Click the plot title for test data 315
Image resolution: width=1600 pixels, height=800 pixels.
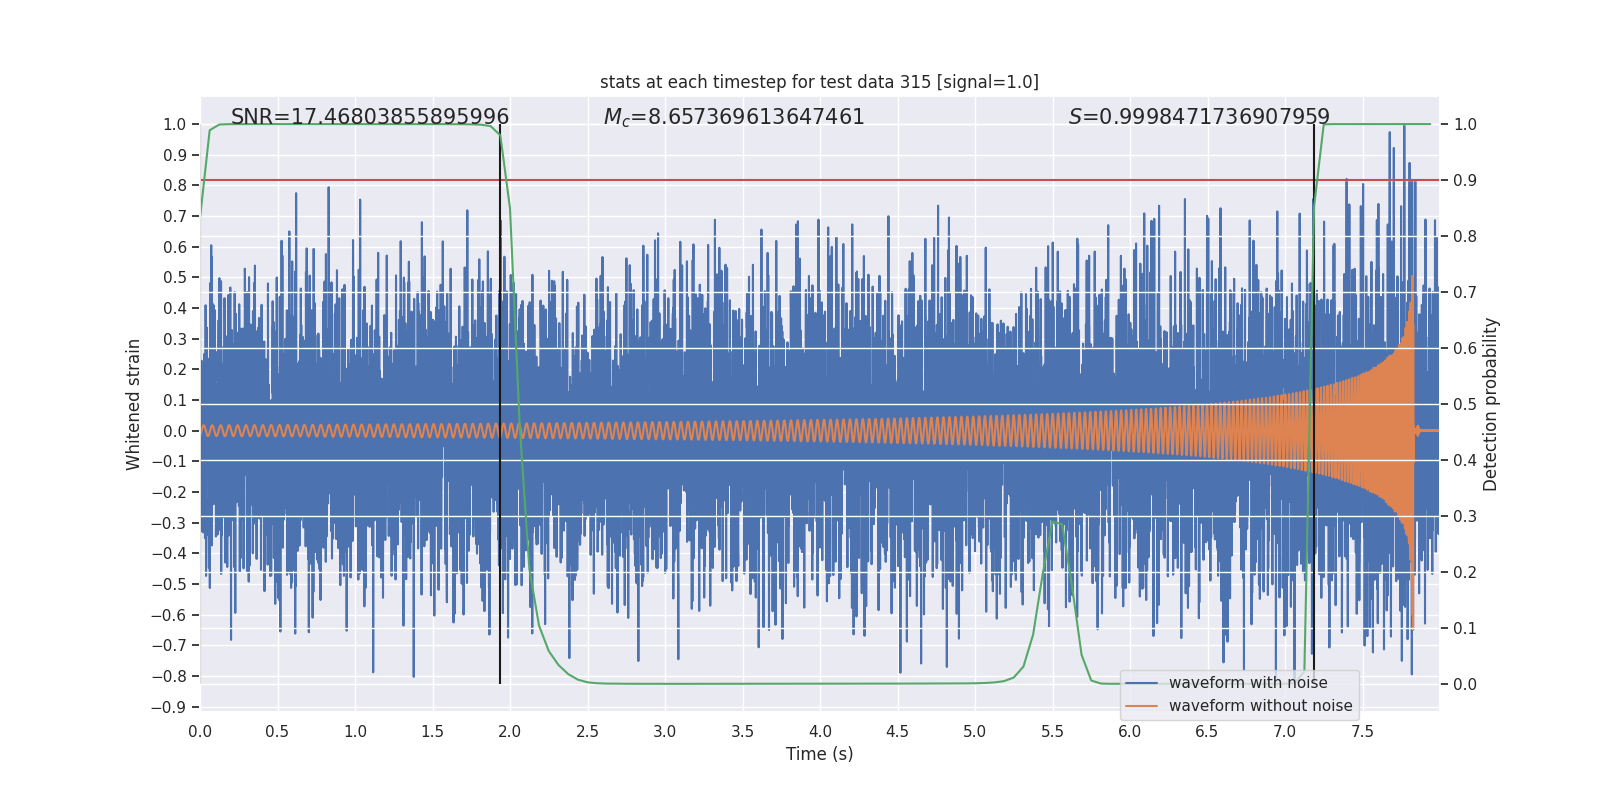point(819,82)
